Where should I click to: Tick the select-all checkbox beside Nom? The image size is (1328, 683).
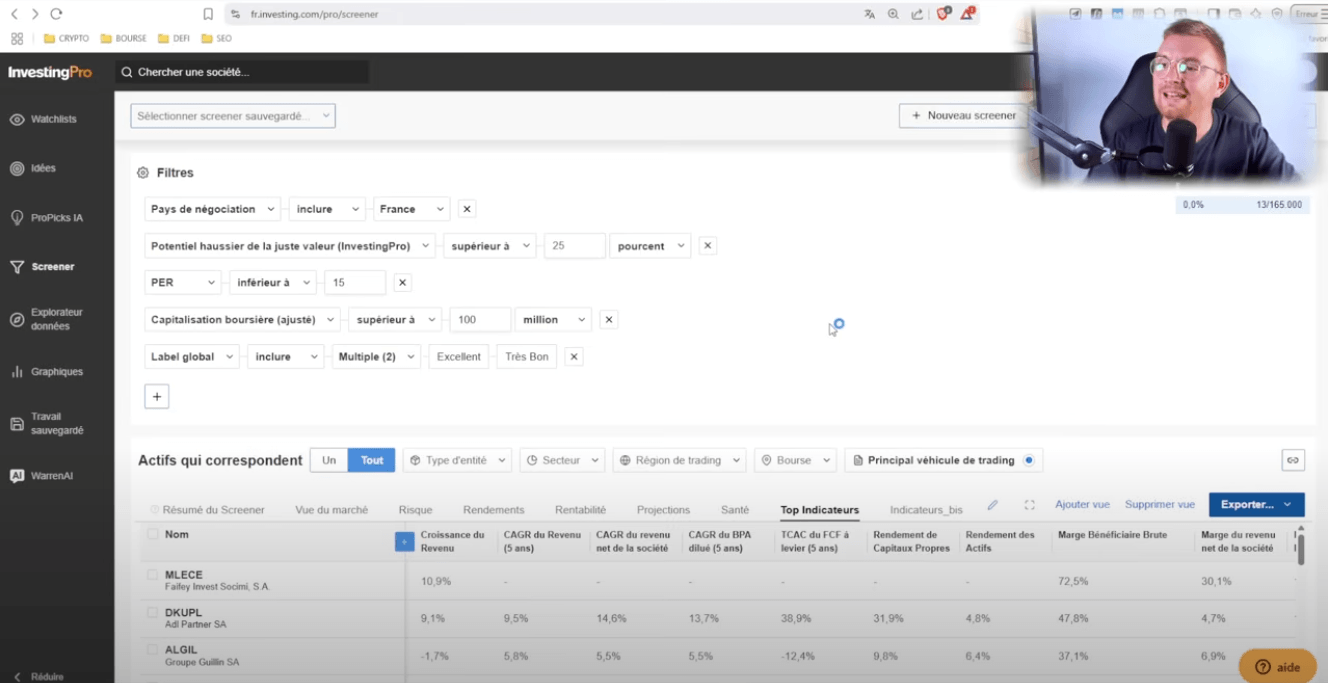click(153, 535)
